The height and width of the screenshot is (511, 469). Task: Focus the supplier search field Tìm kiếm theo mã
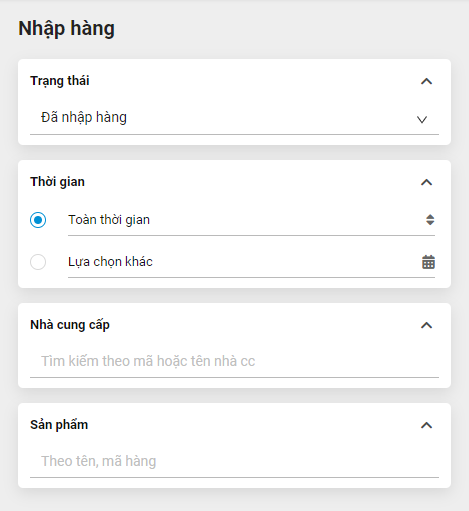(x=234, y=361)
